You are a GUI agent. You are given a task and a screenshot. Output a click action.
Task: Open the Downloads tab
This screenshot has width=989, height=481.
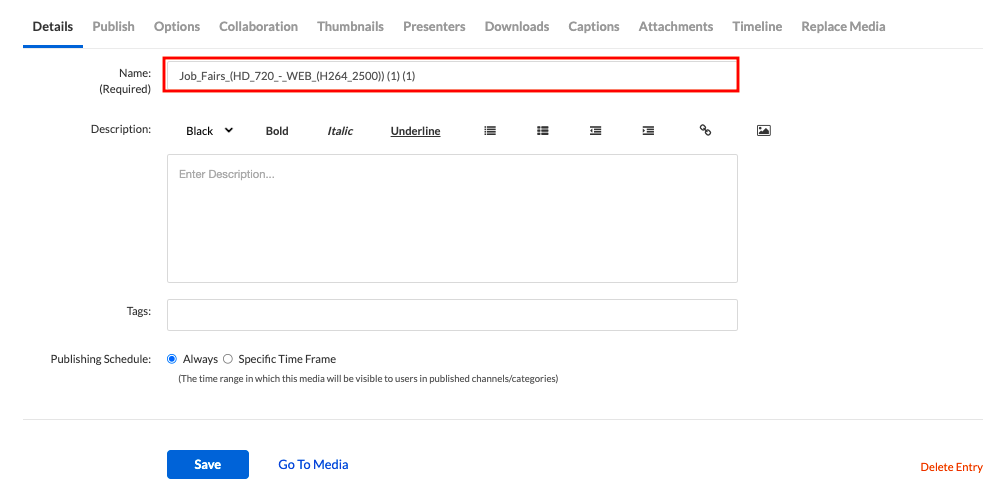517,26
